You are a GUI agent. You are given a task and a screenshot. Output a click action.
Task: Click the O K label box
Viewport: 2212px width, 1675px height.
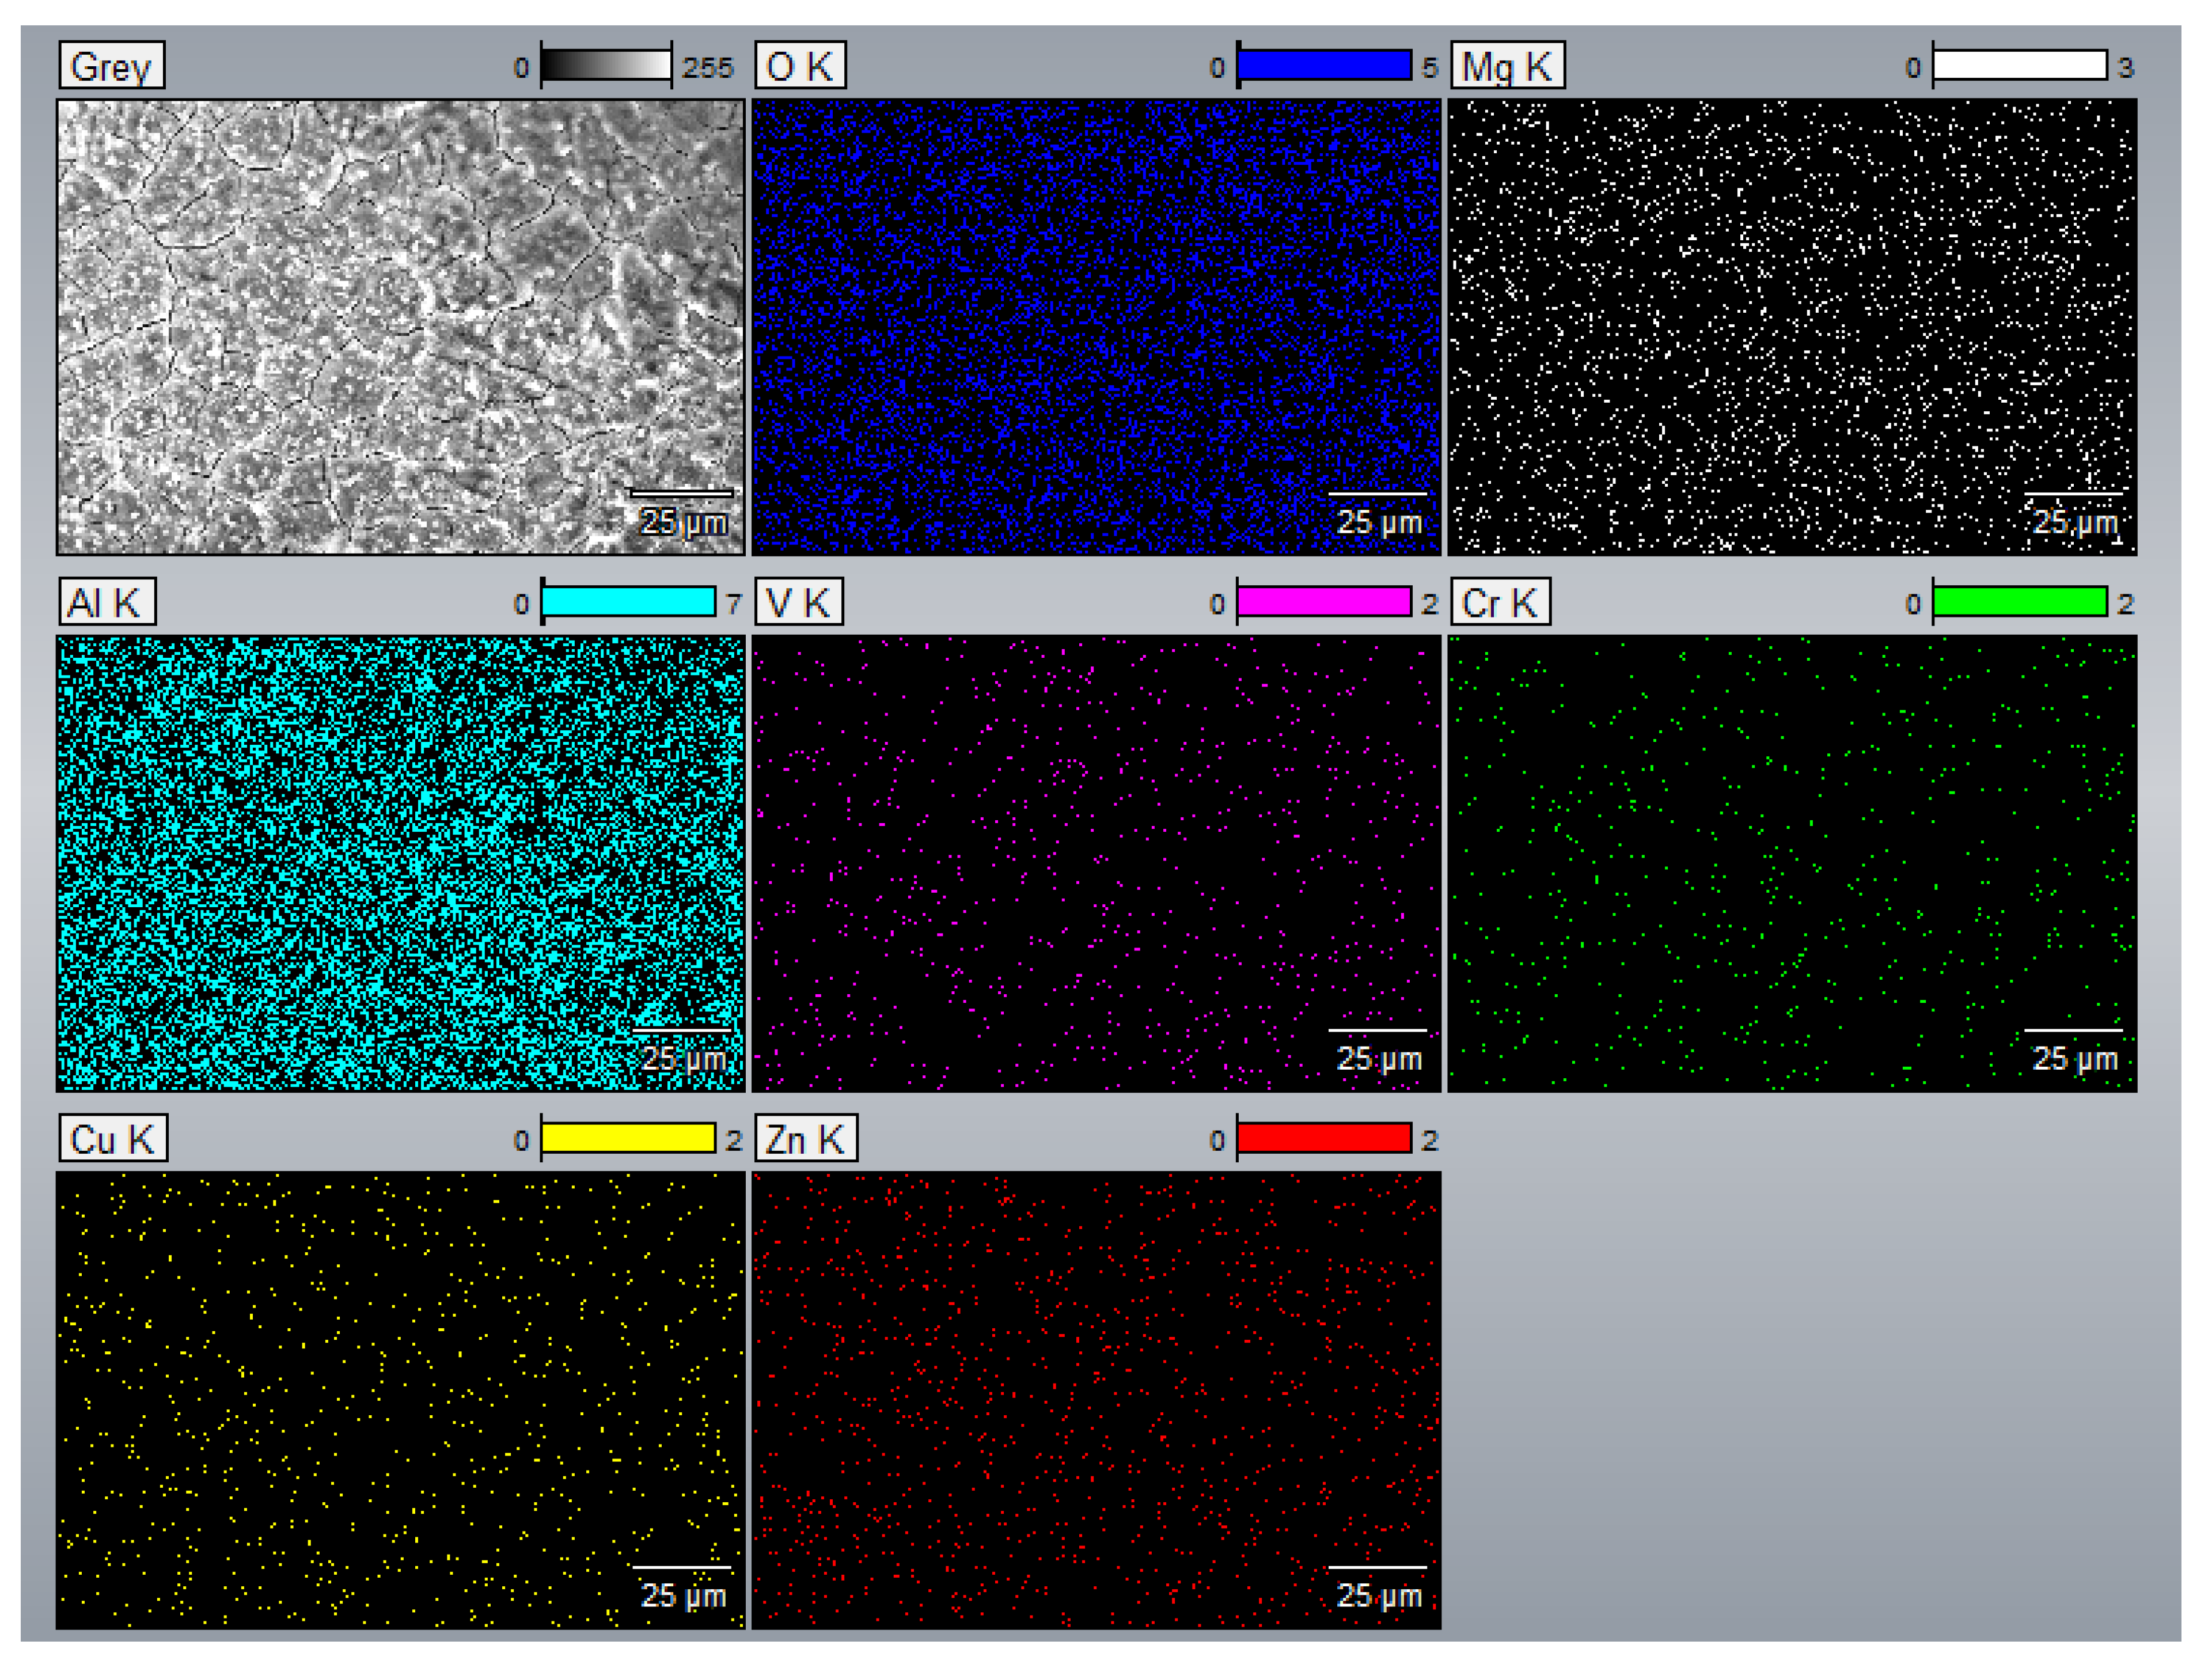point(800,66)
